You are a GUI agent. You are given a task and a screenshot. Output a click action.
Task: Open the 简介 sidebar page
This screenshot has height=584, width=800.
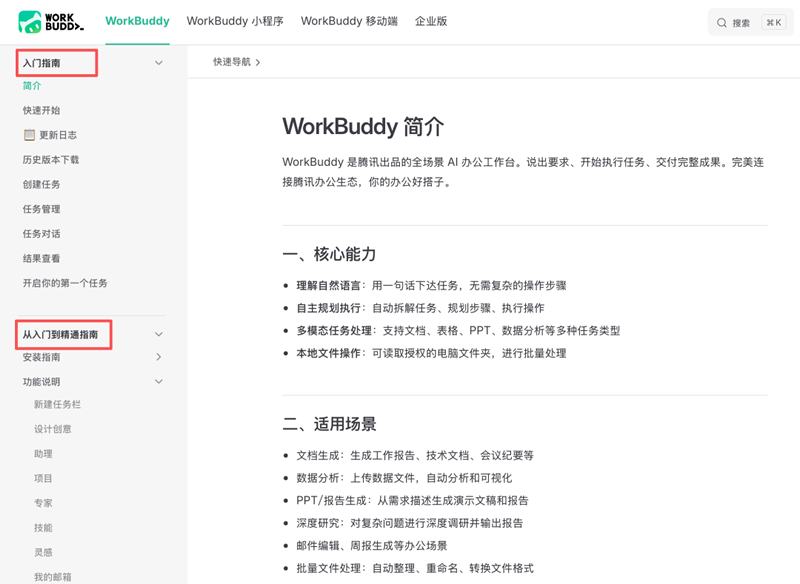click(x=32, y=86)
